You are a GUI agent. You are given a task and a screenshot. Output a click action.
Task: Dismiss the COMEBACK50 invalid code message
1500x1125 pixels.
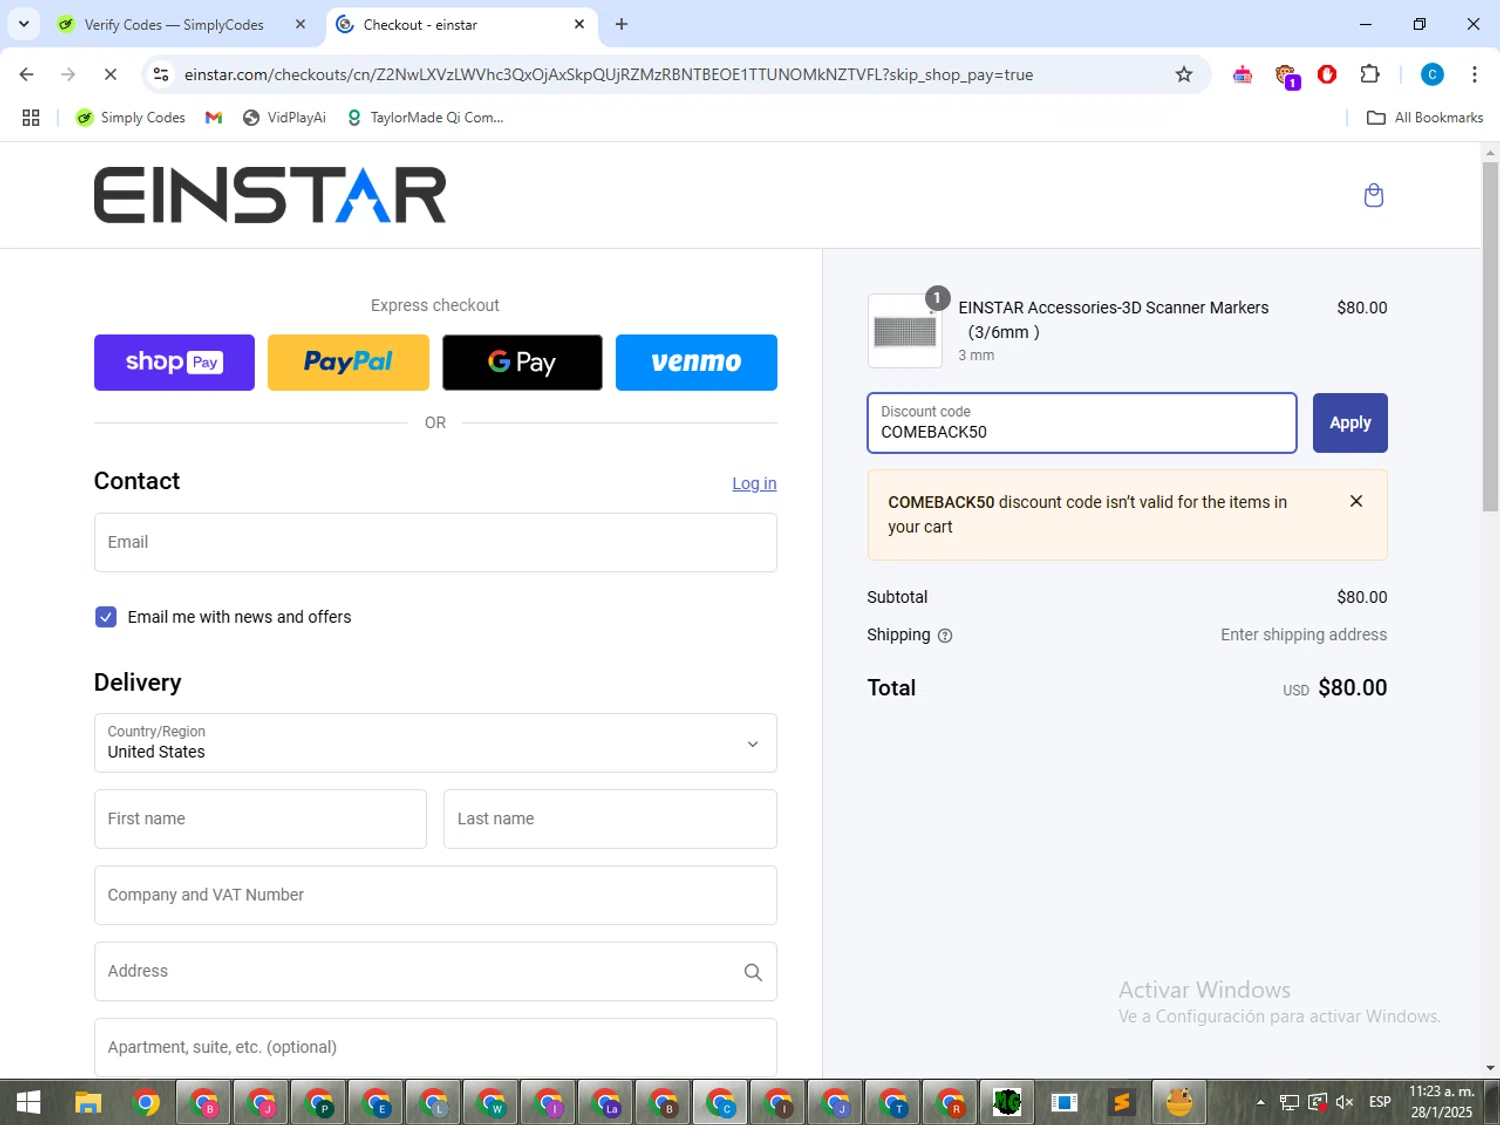click(x=1356, y=501)
